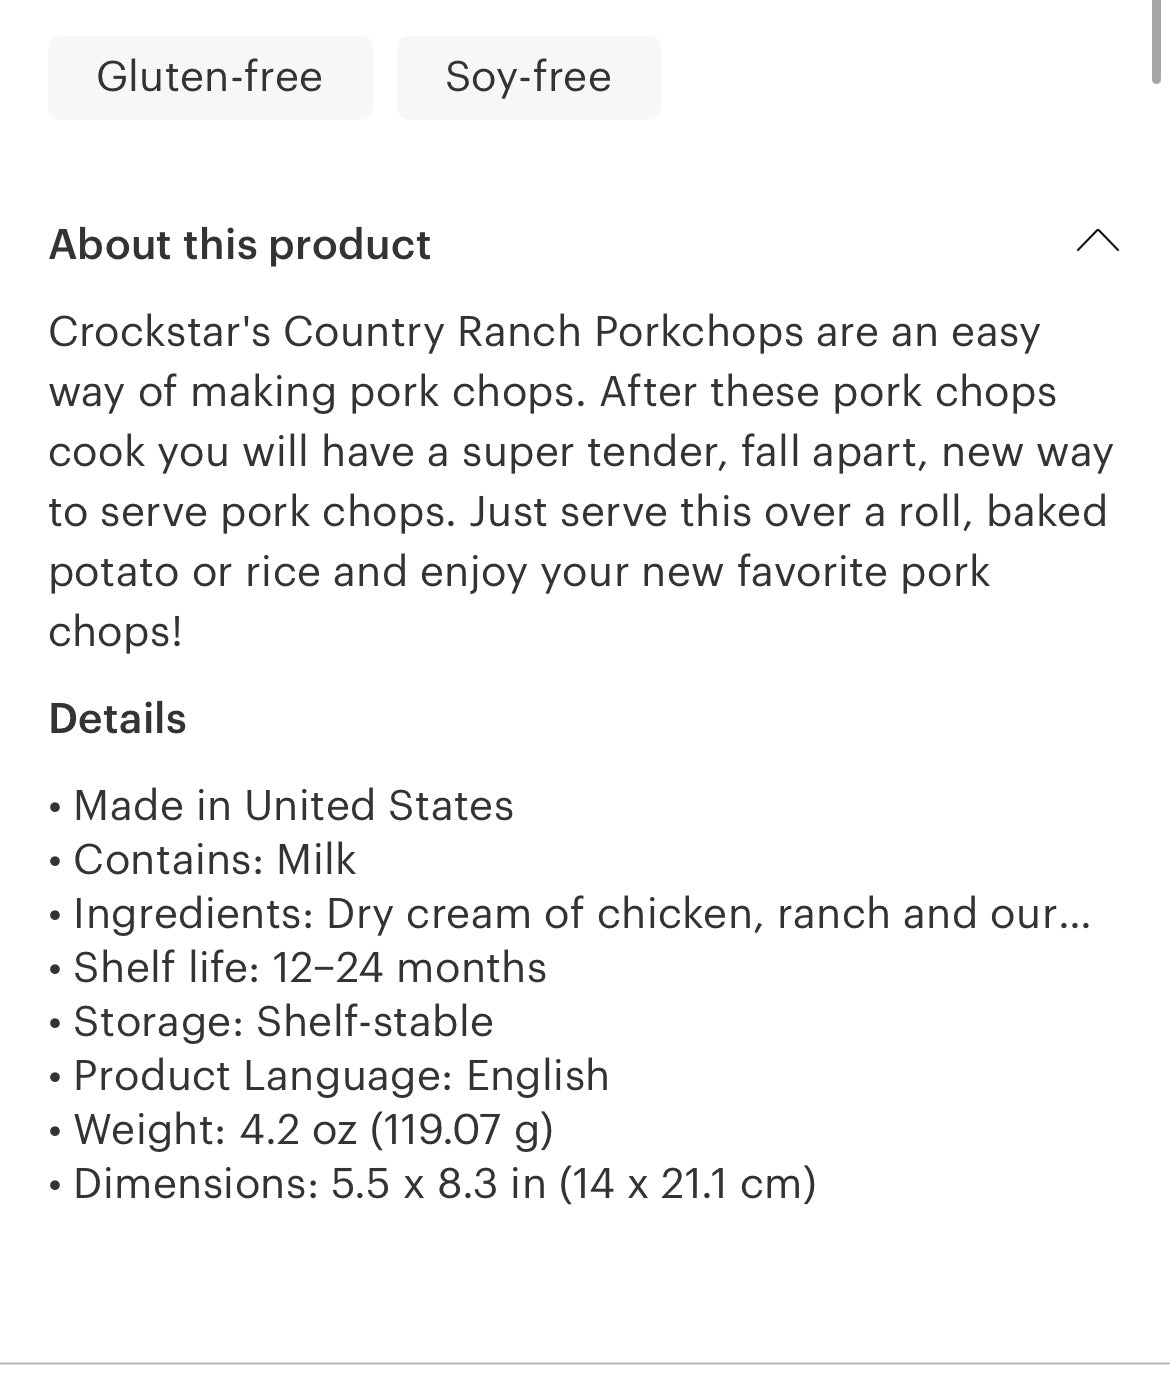Click the Soy-free tag
This screenshot has height=1378, width=1170.
(528, 77)
